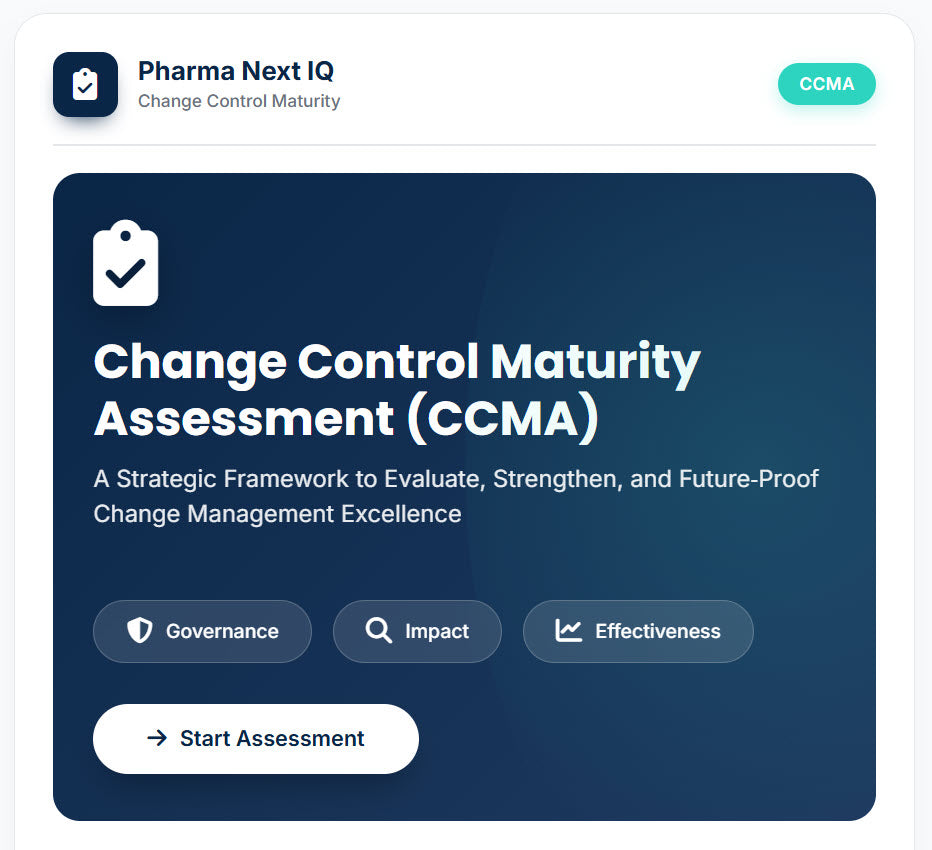Screen dimensions: 932x850
Task: Click the magnifying glass icon beside Impact
Action: pos(378,631)
